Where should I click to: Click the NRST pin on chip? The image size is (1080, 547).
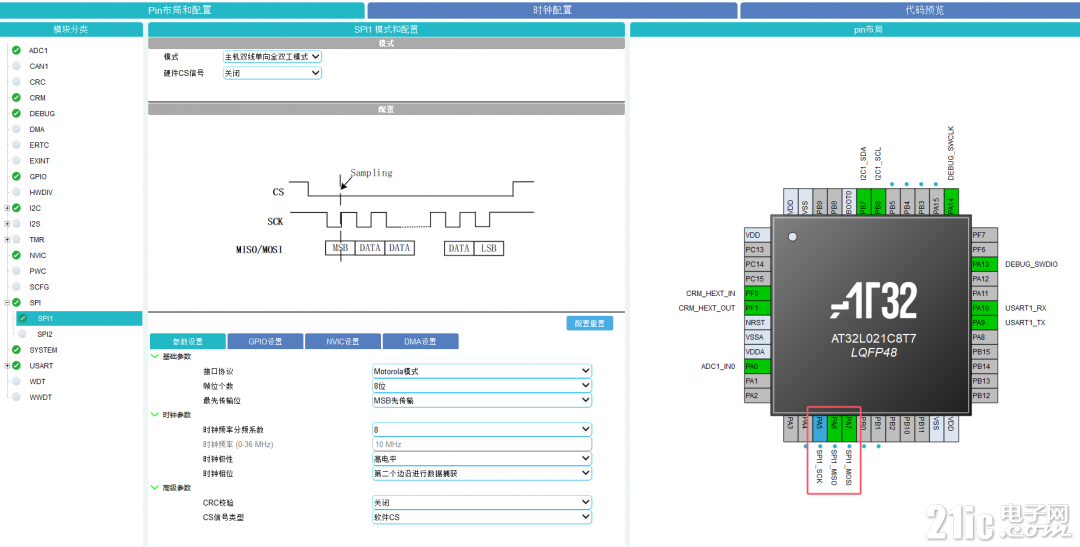[757, 322]
